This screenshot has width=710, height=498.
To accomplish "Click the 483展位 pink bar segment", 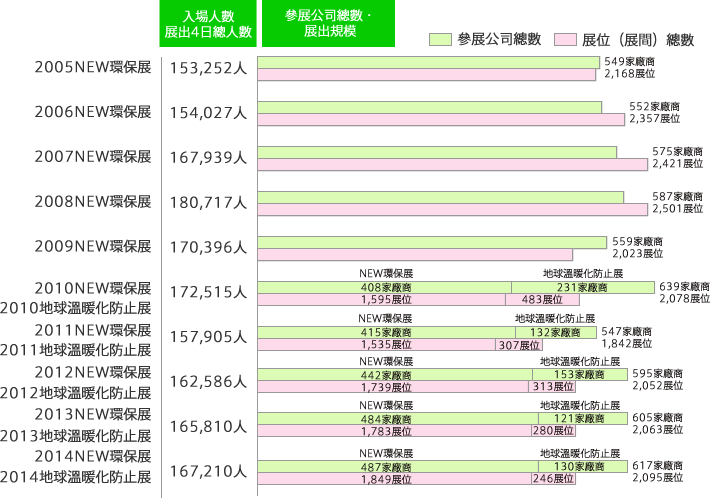I will pyautogui.click(x=542, y=299).
